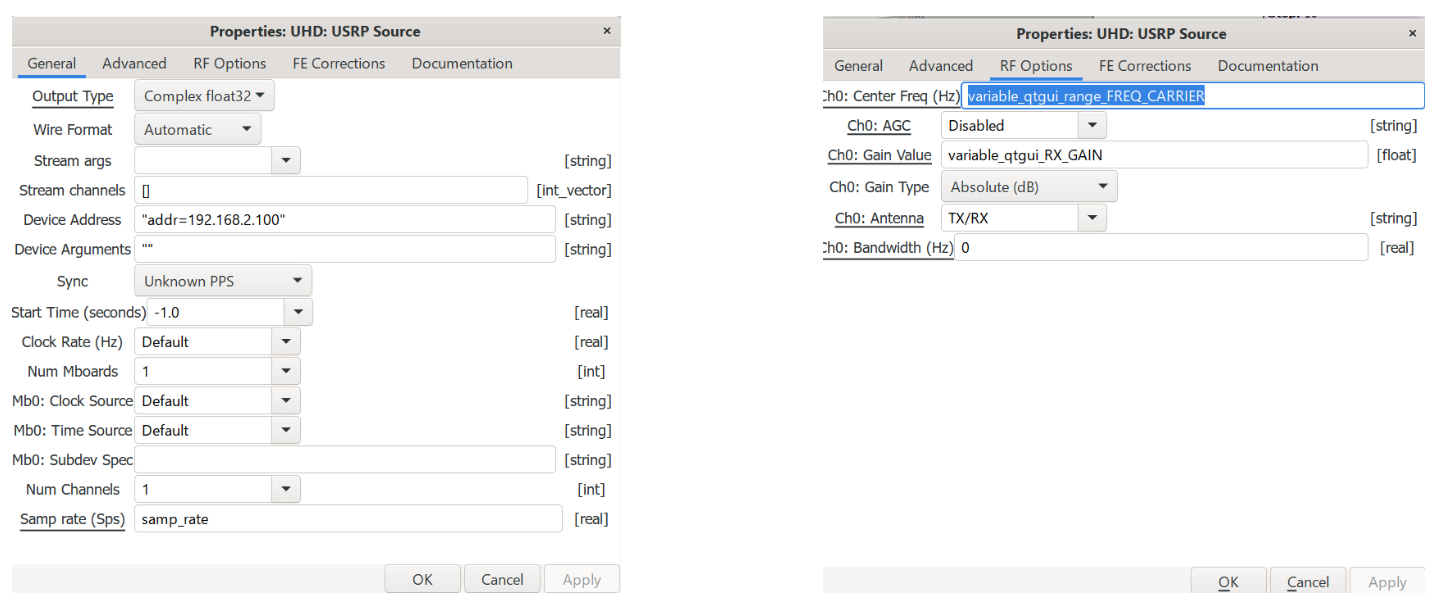Expand Mb0 Clock Source dropdown arrow

286,400
